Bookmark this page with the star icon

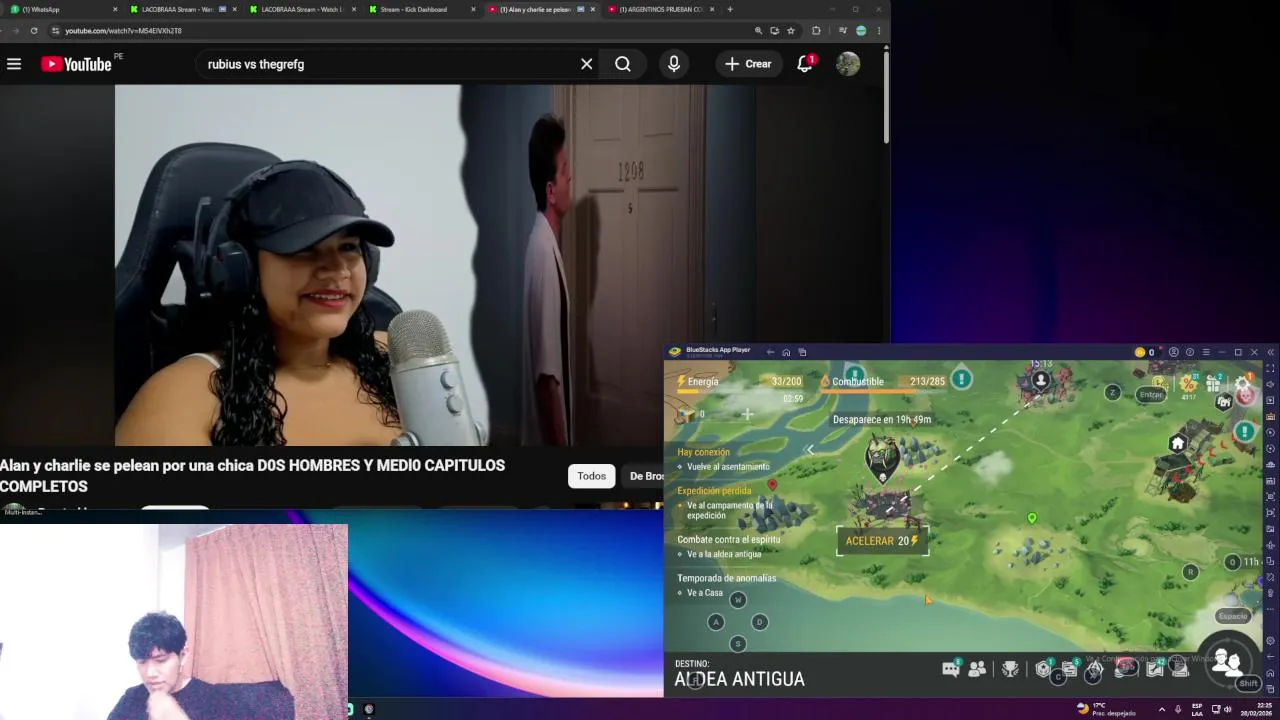coord(791,31)
